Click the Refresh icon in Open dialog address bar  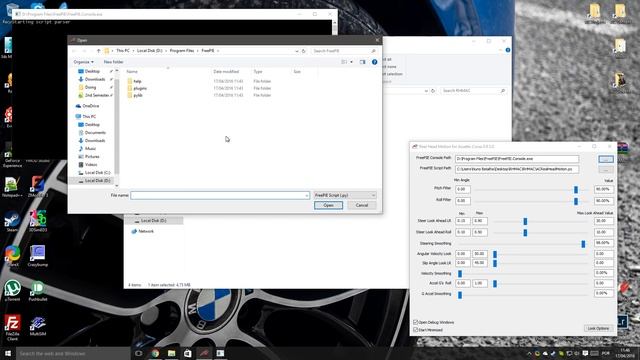tap(303, 51)
